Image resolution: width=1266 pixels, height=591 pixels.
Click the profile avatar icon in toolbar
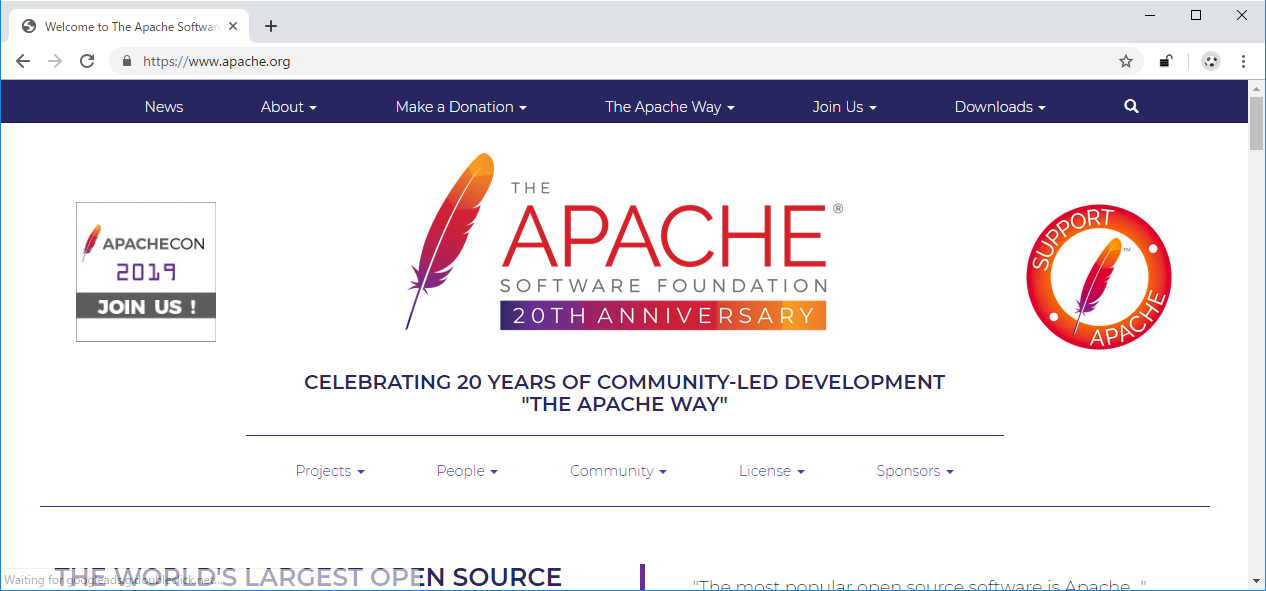pos(1211,61)
